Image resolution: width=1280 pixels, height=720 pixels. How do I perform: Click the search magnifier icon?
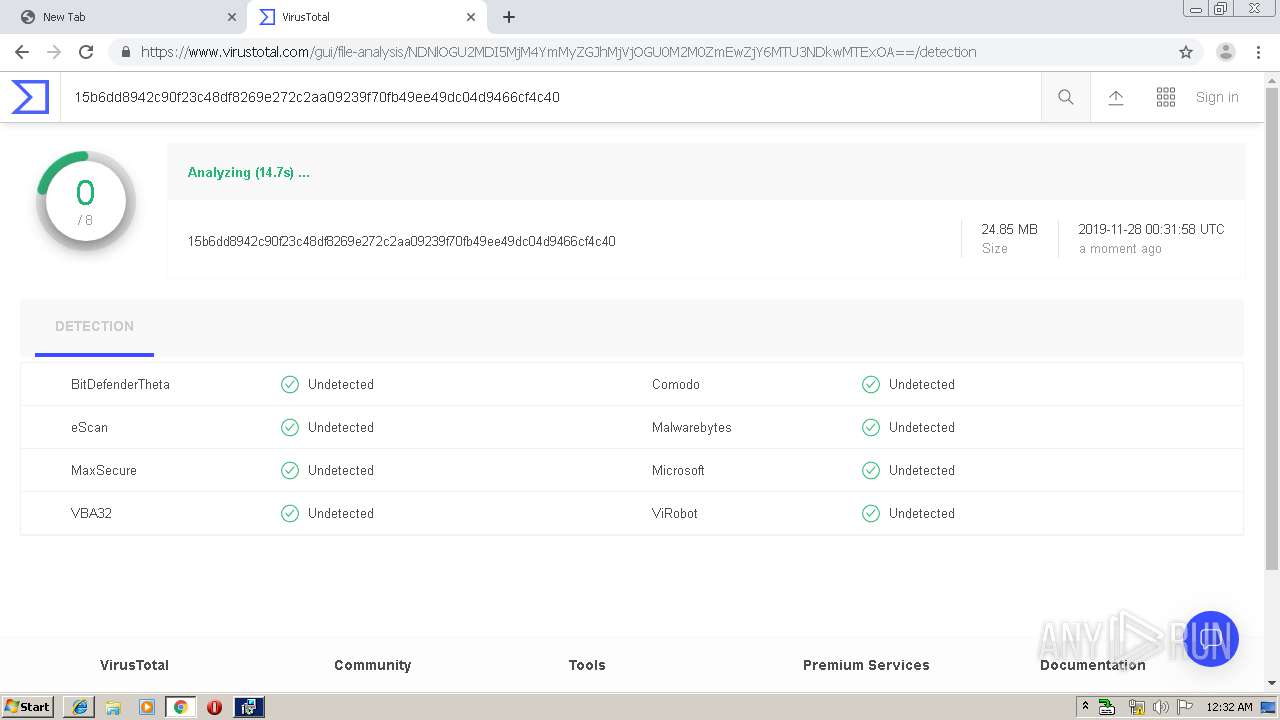click(x=1066, y=97)
